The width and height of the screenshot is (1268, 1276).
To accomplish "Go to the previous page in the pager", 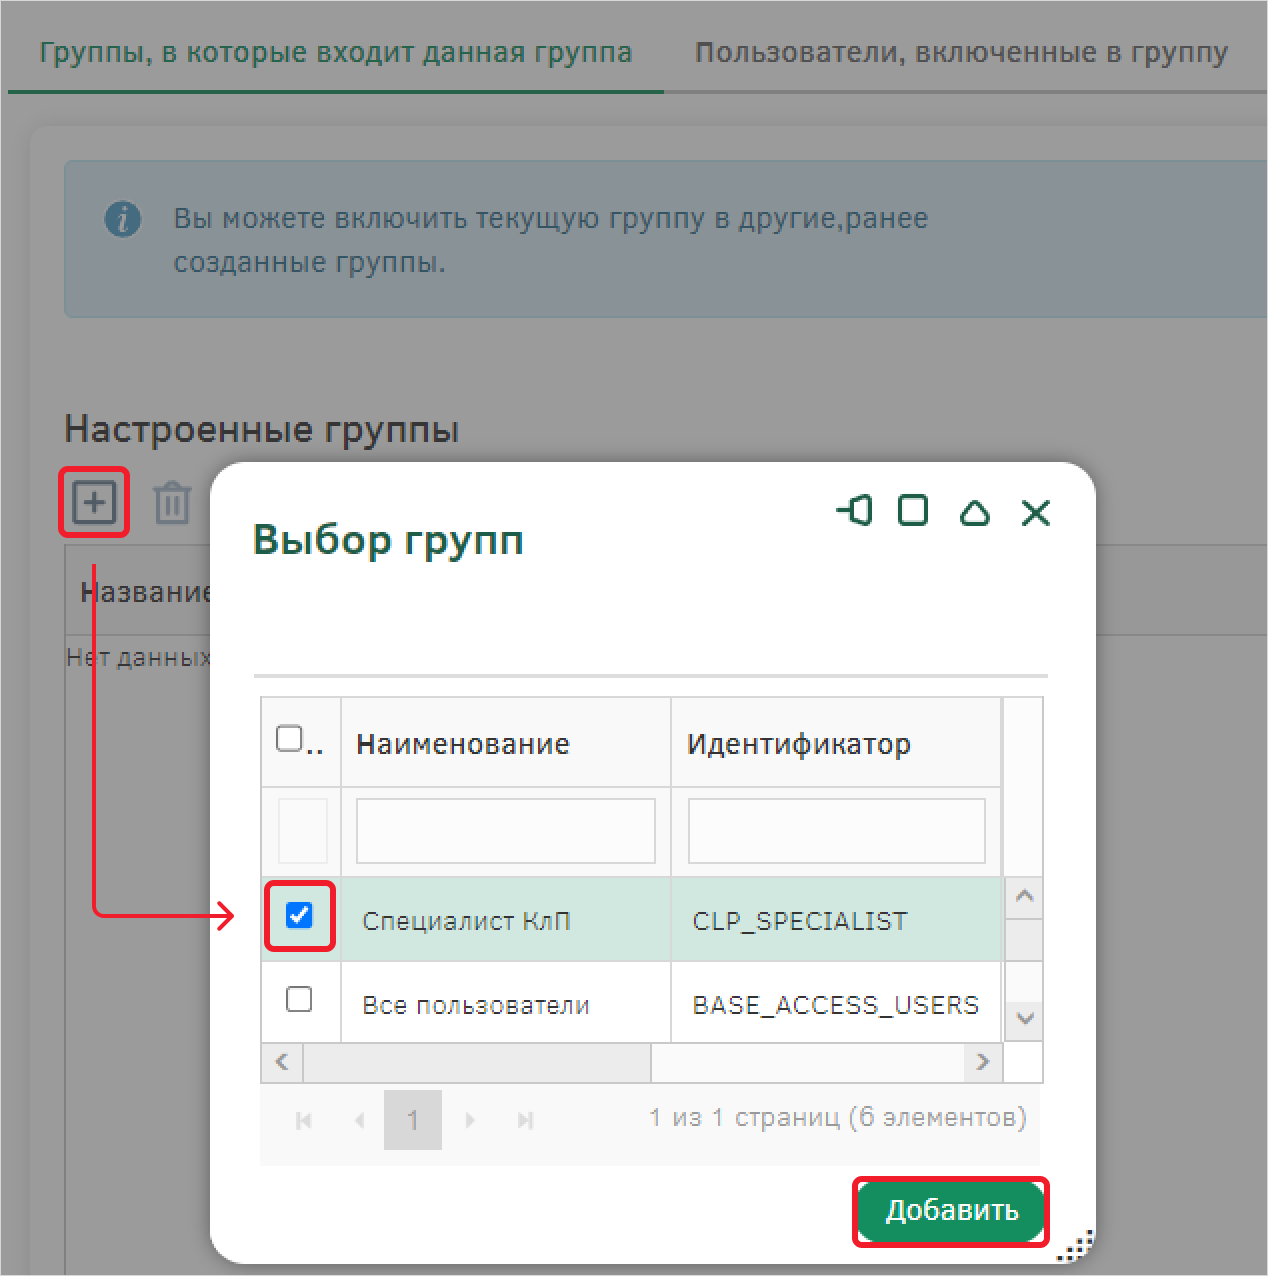I will [x=359, y=1121].
